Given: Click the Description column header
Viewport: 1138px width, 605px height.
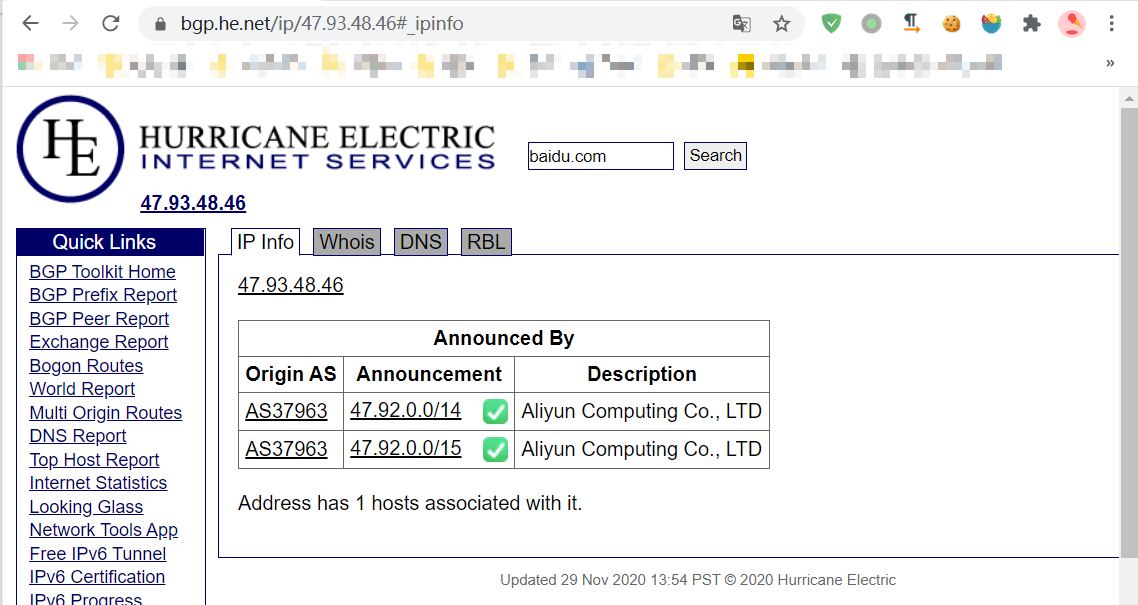Looking at the screenshot, I should 642,374.
